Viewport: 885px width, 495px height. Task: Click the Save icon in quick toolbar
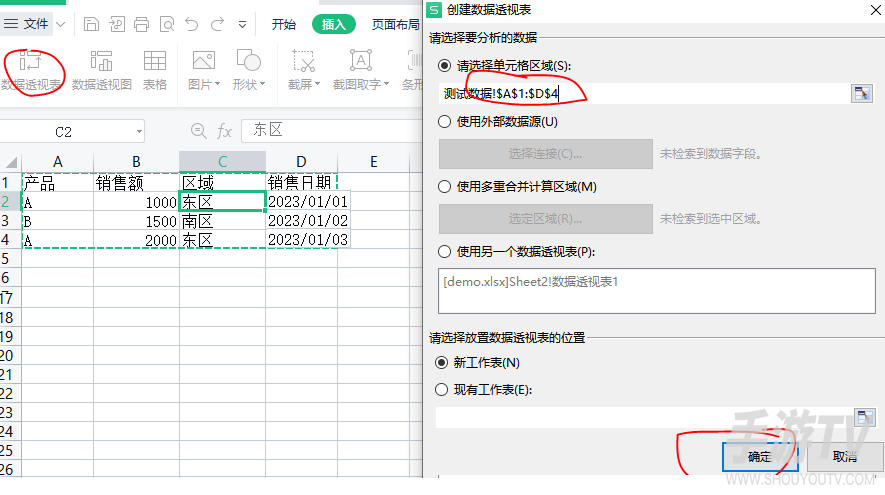(91, 24)
